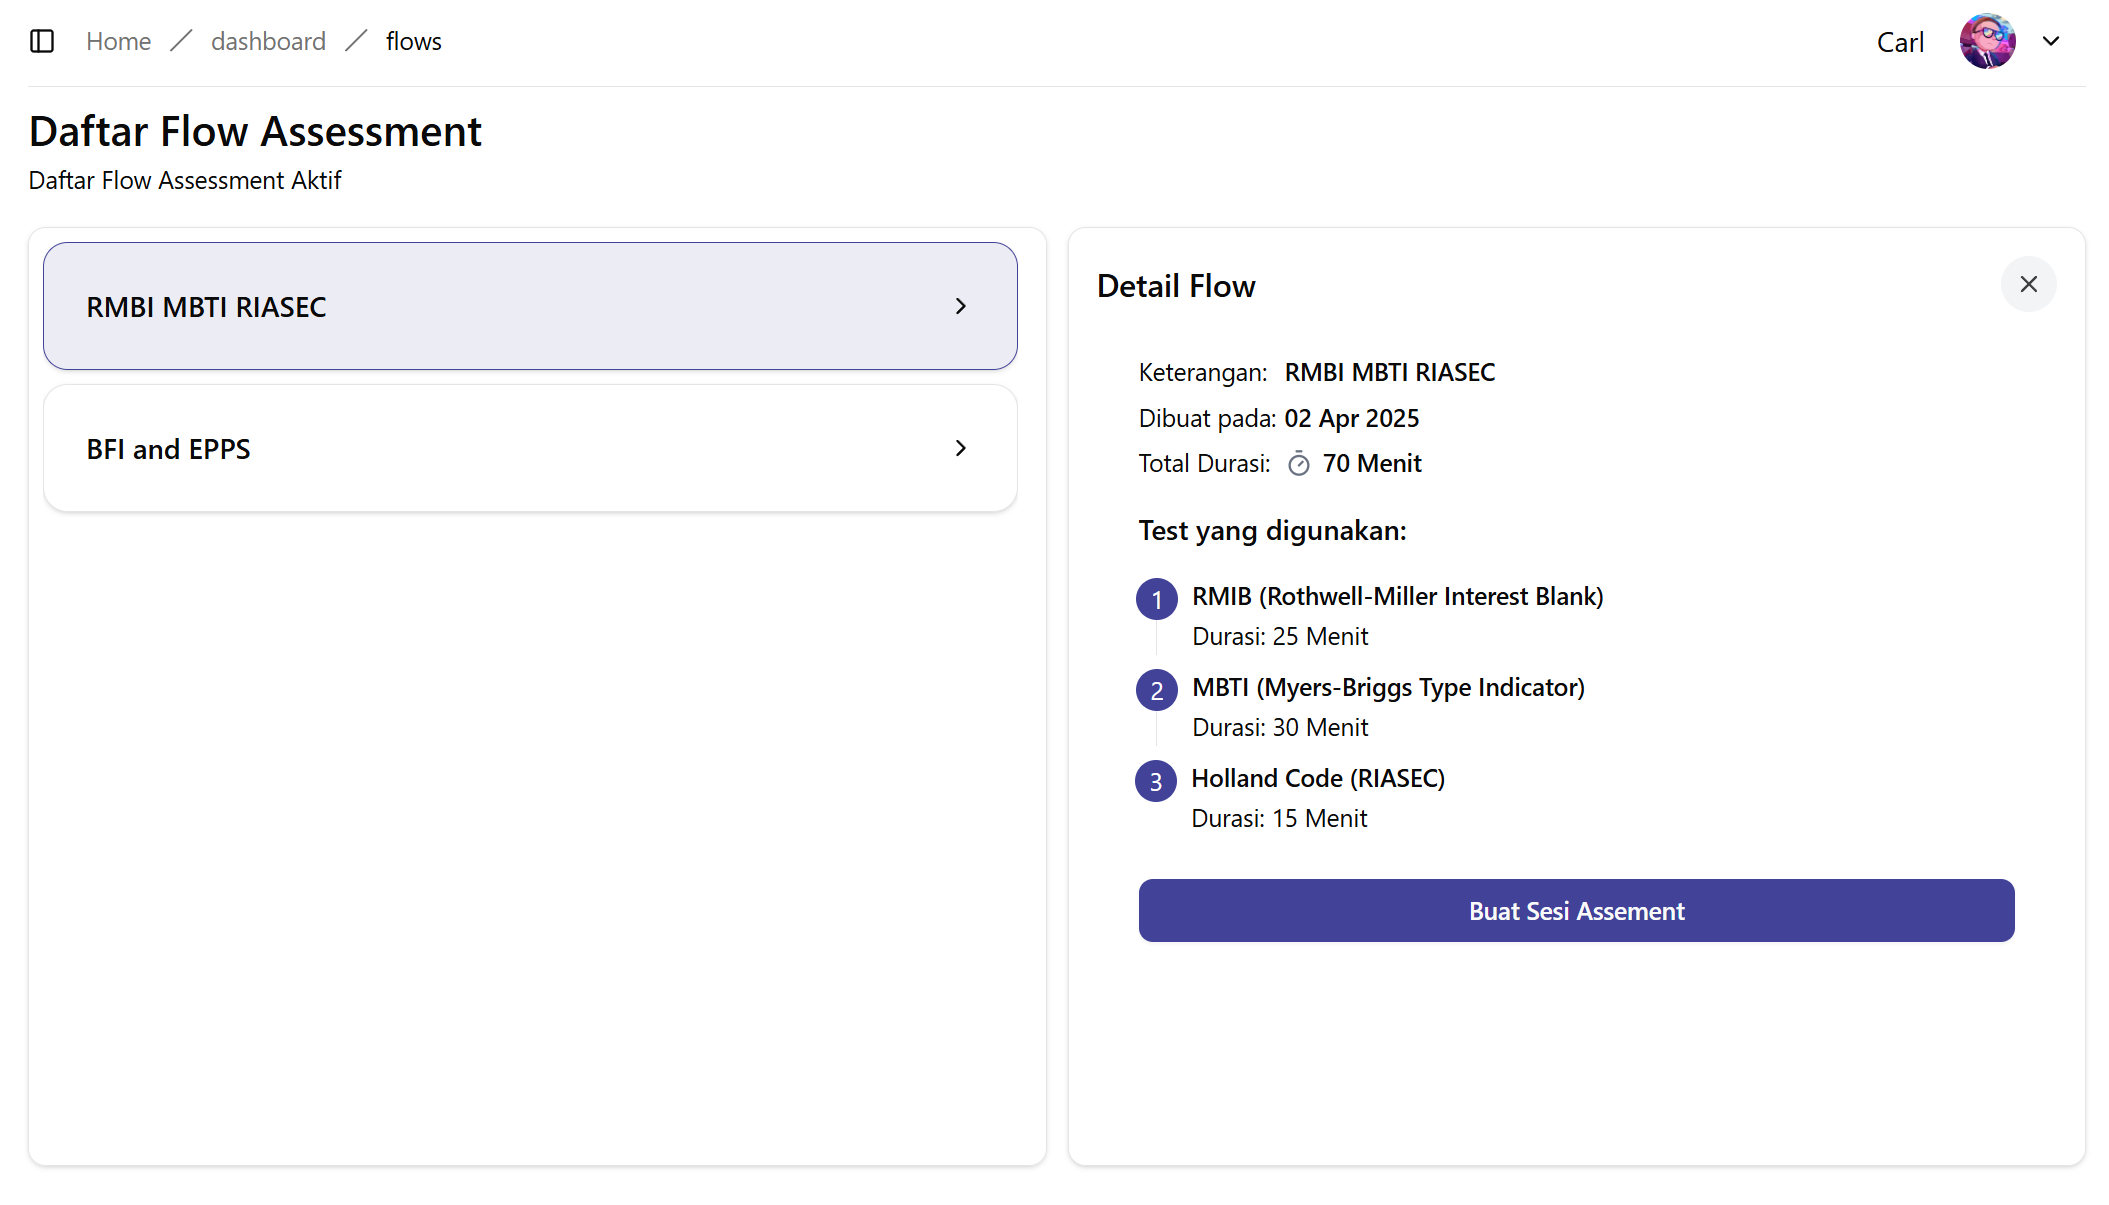Click step 2 circle for MBTI
Screen dimensions: 2109x1205
click(1156, 690)
